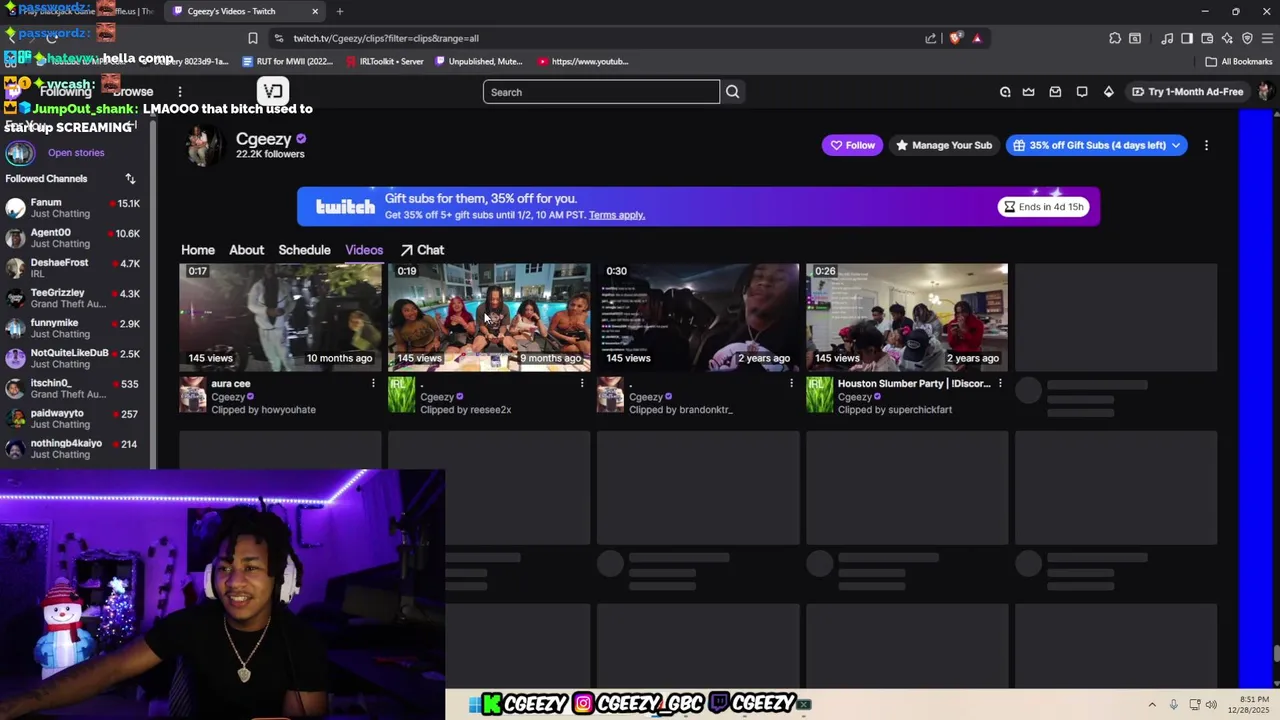This screenshot has height=720, width=1280.
Task: Click the sort followed channels icon
Action: pyautogui.click(x=130, y=178)
